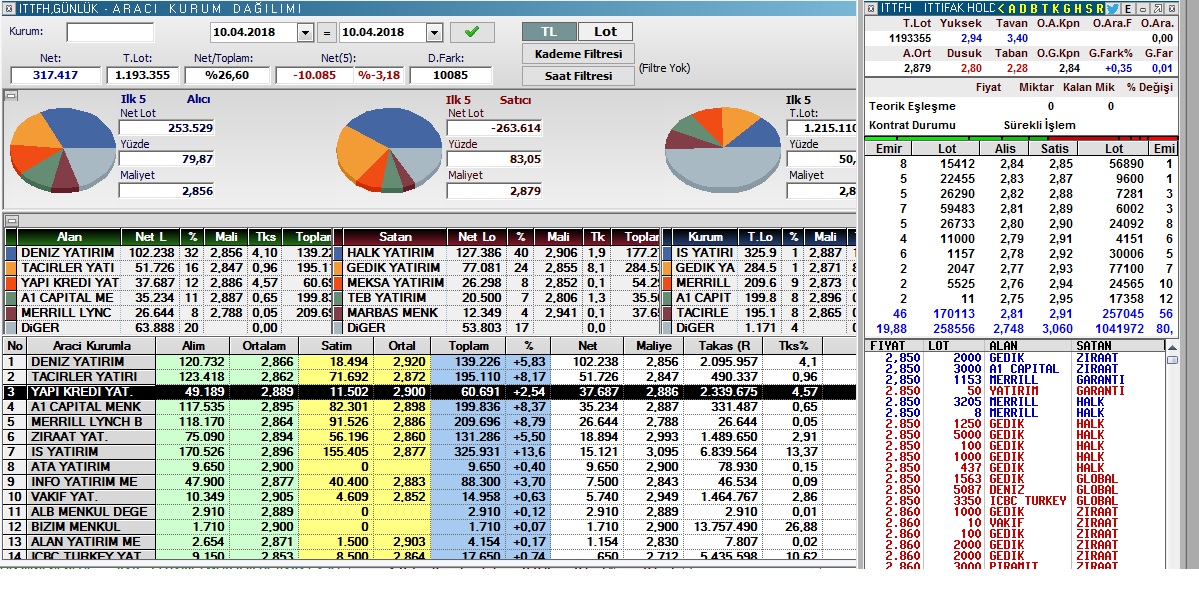Click the Ilk 5 Satıcı pie chart

click(x=390, y=148)
